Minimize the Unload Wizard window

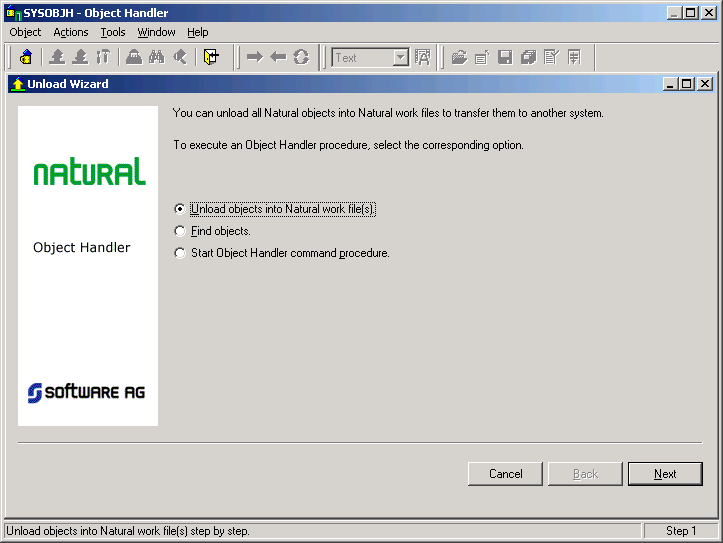pos(670,84)
